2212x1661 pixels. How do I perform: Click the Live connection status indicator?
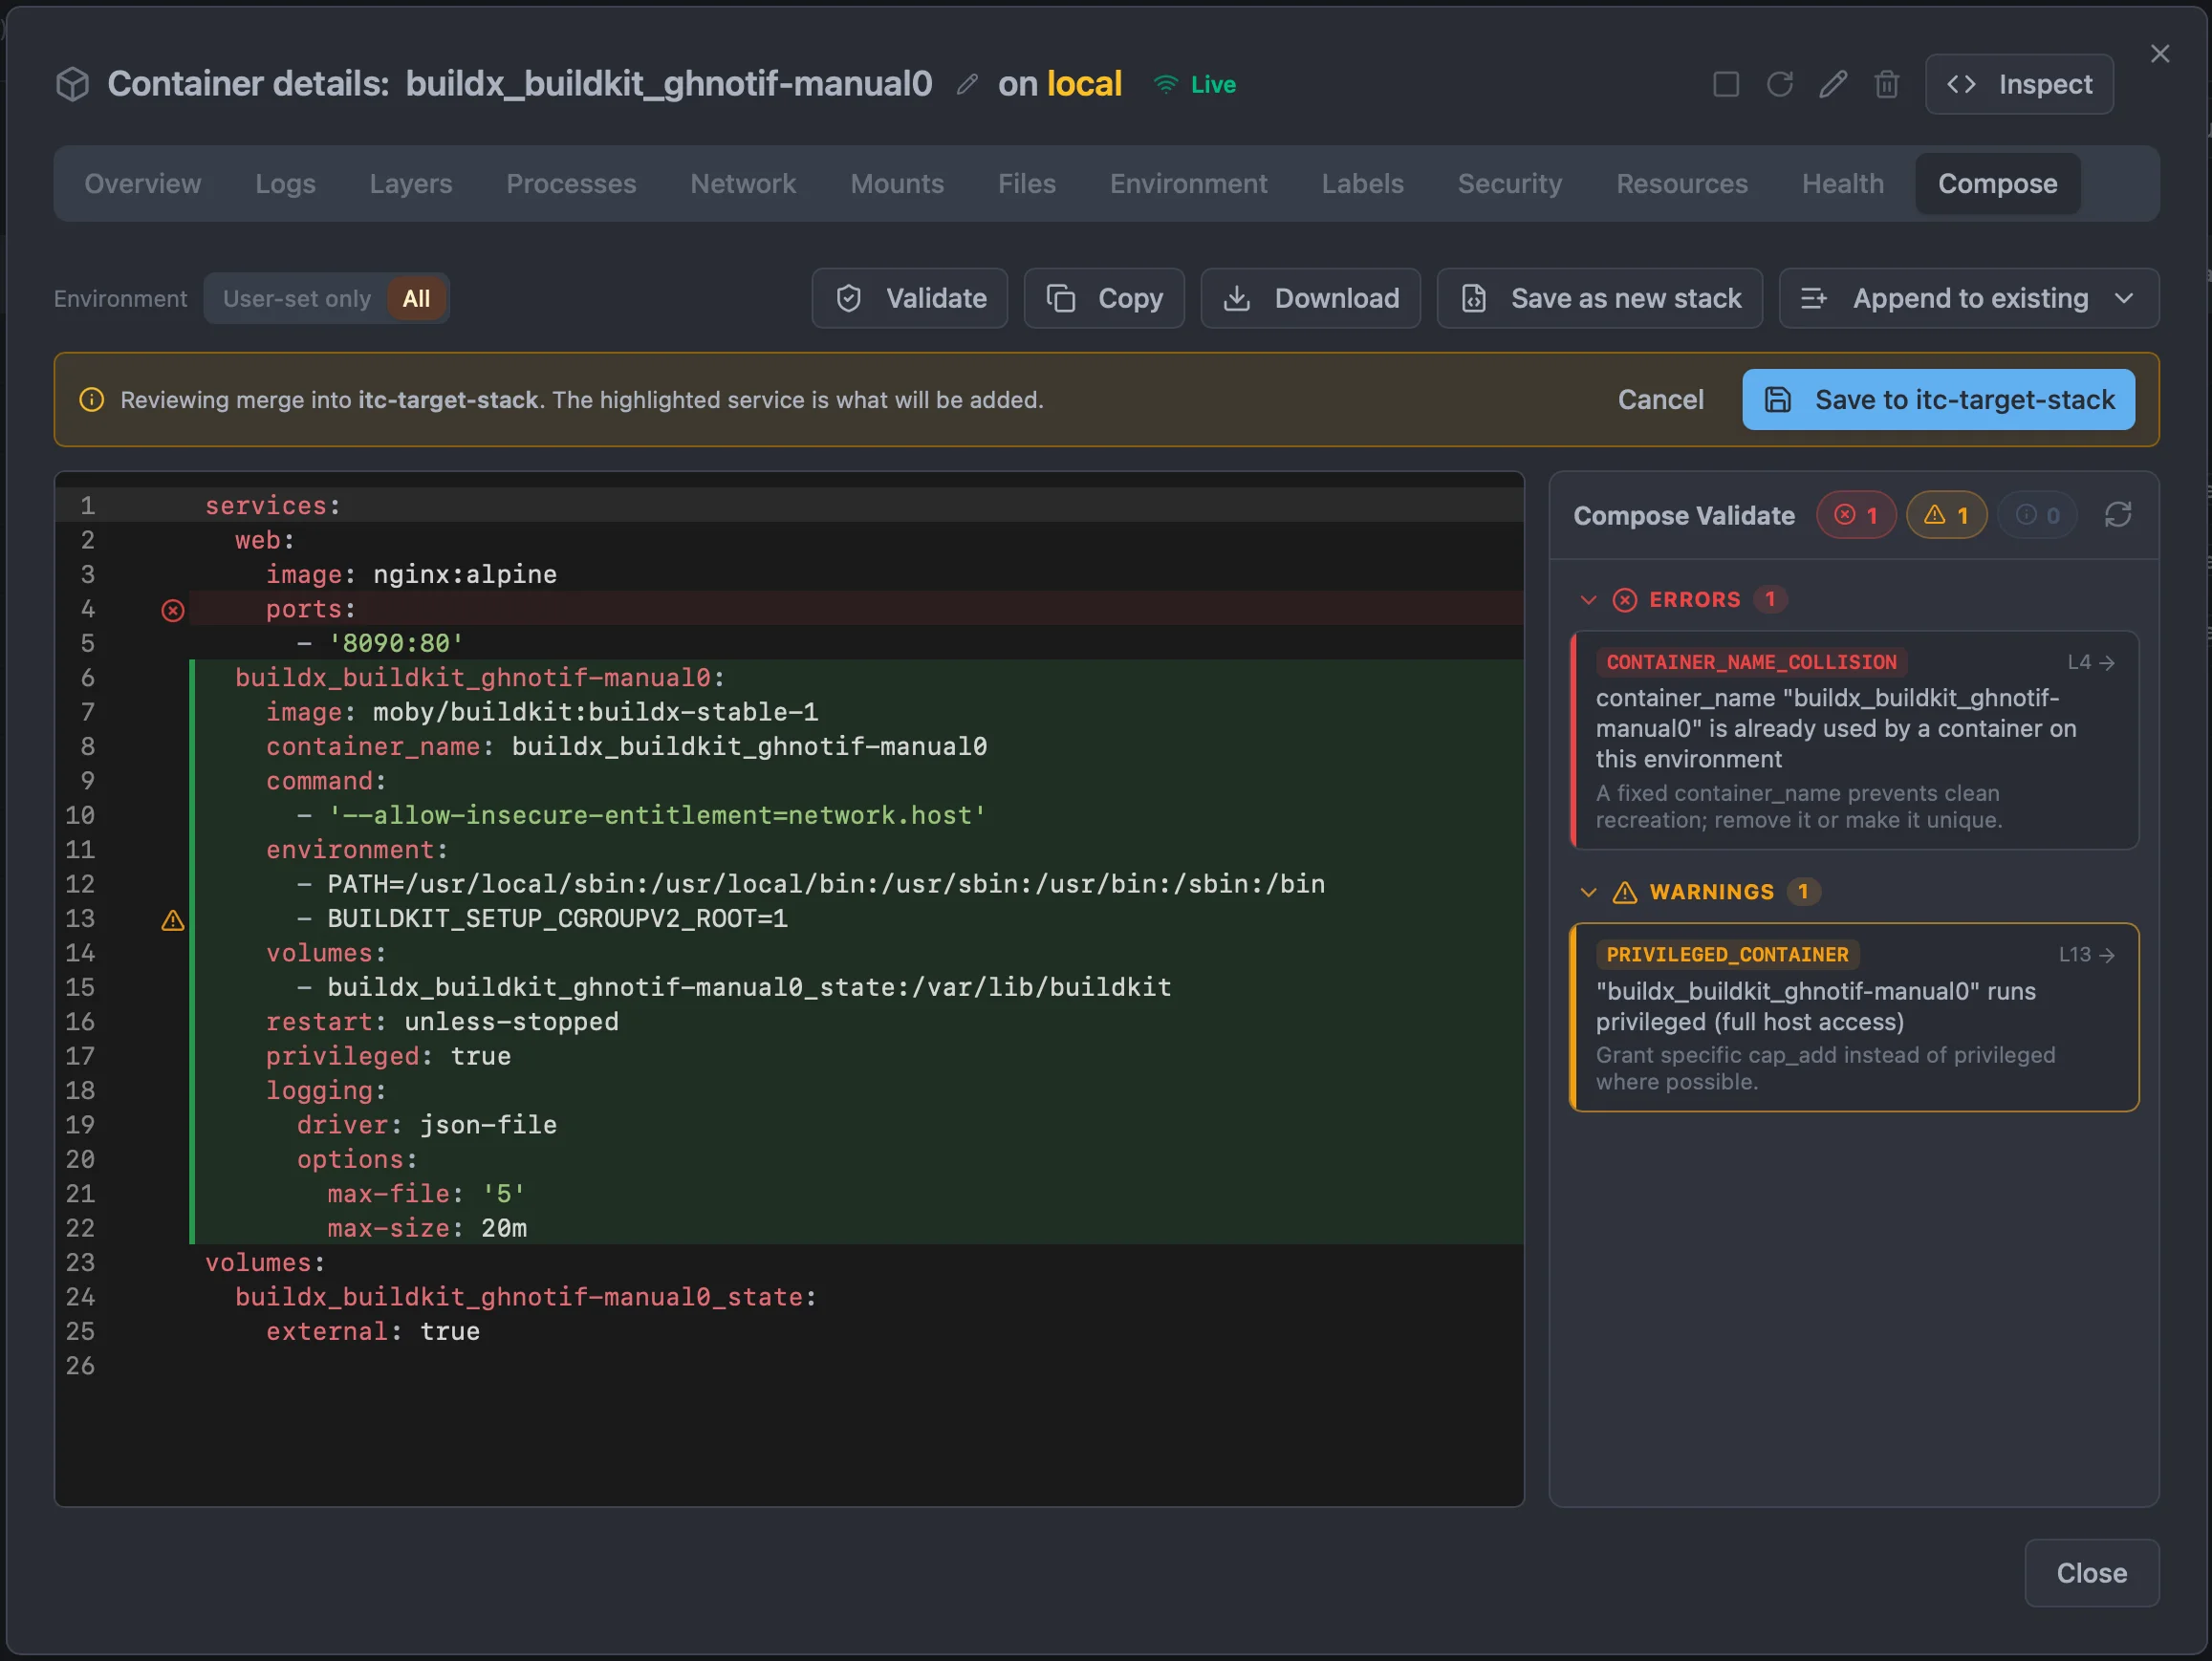[1195, 85]
